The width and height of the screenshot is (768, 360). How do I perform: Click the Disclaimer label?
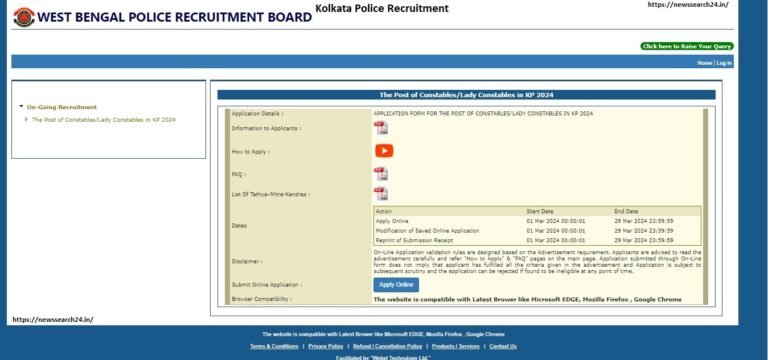point(247,262)
